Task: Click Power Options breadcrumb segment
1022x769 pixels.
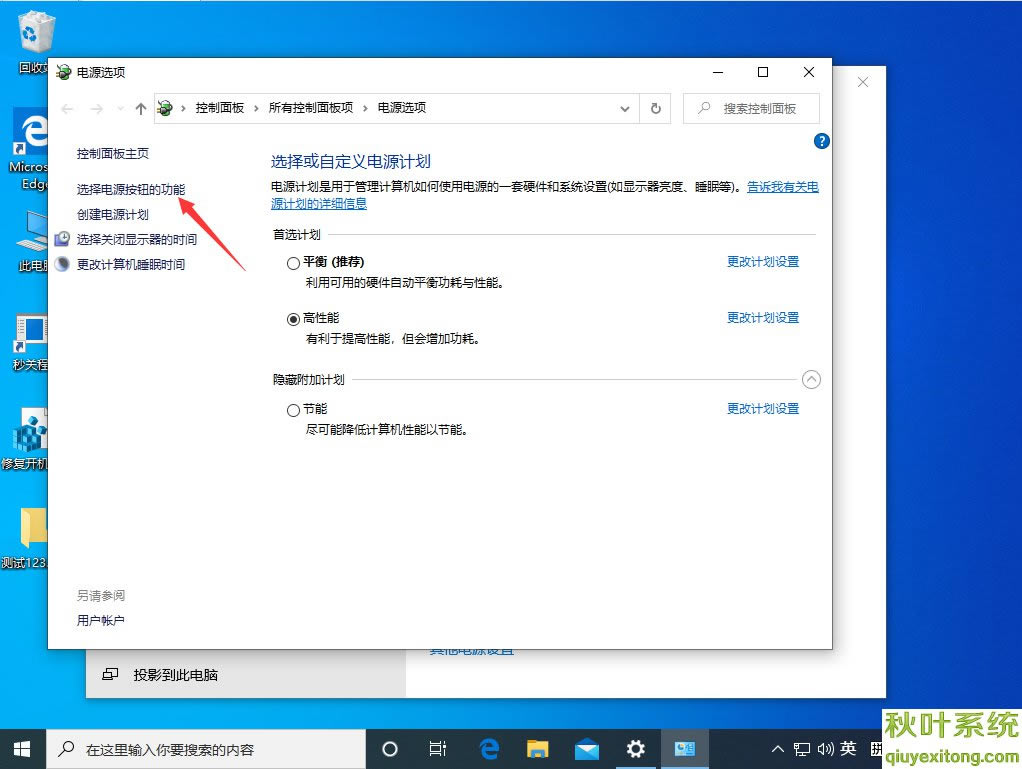Action: coord(402,108)
